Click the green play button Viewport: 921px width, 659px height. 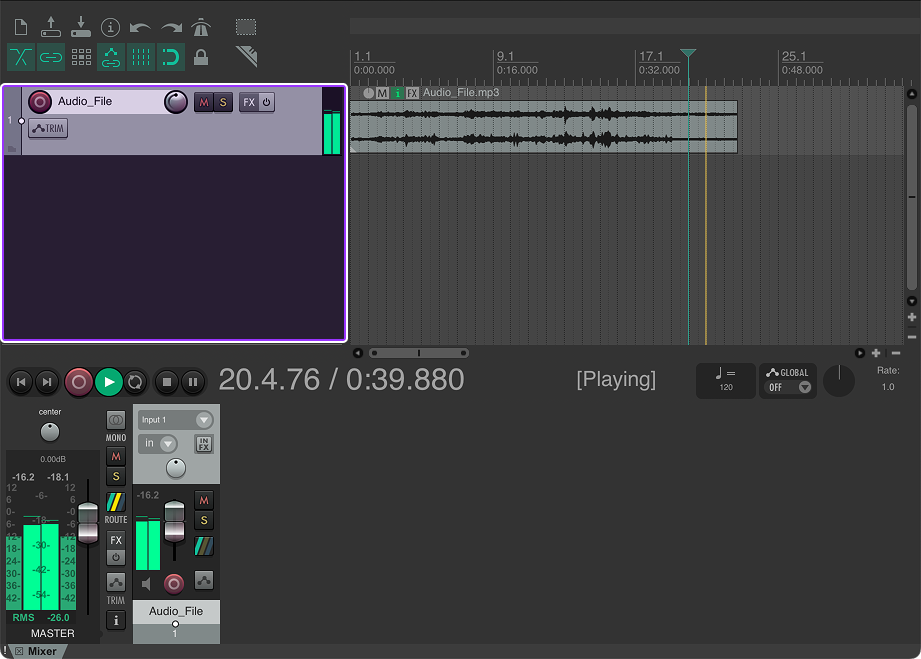coord(109,382)
